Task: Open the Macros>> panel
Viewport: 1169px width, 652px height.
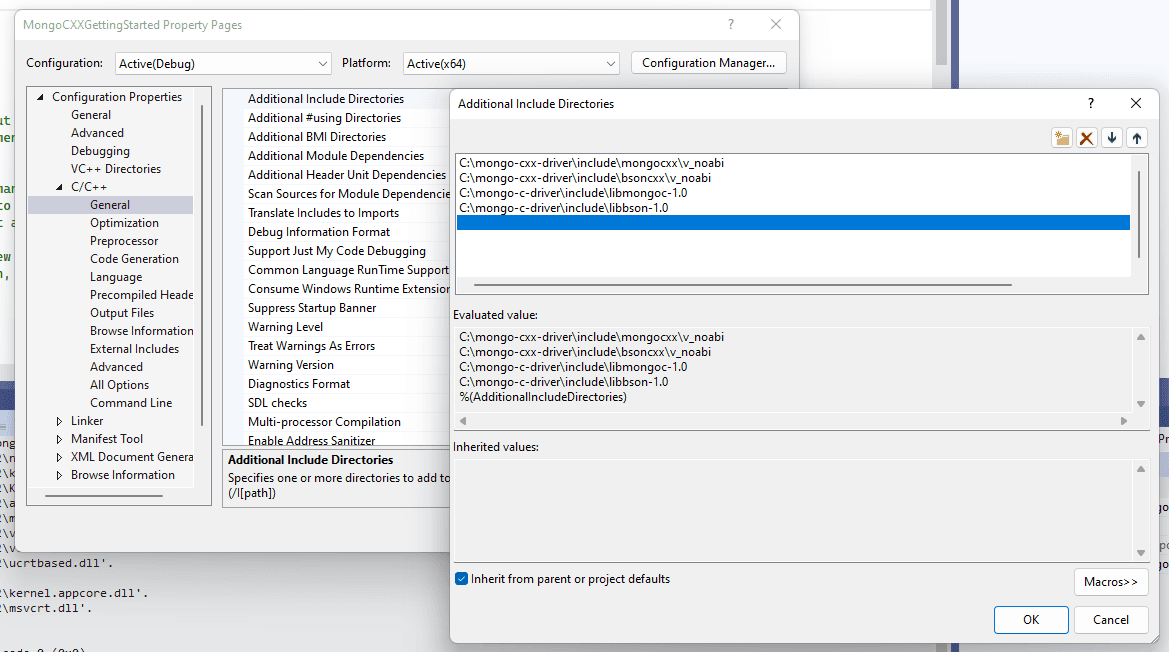Action: [1110, 582]
